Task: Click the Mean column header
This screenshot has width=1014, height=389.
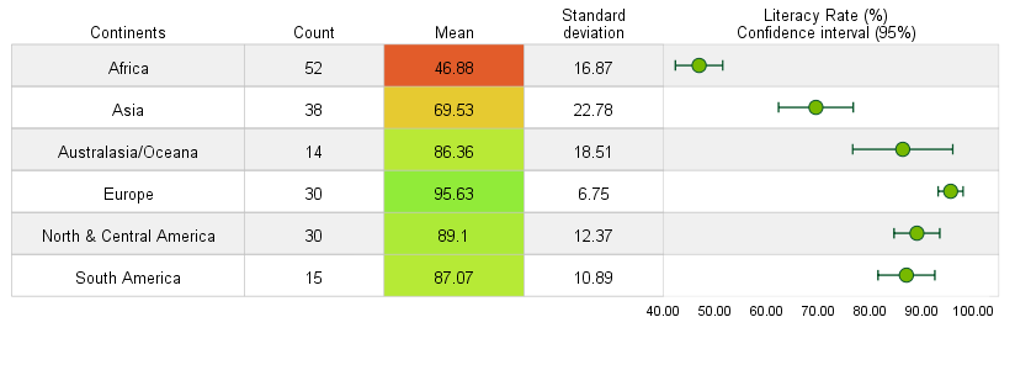Action: (x=454, y=32)
